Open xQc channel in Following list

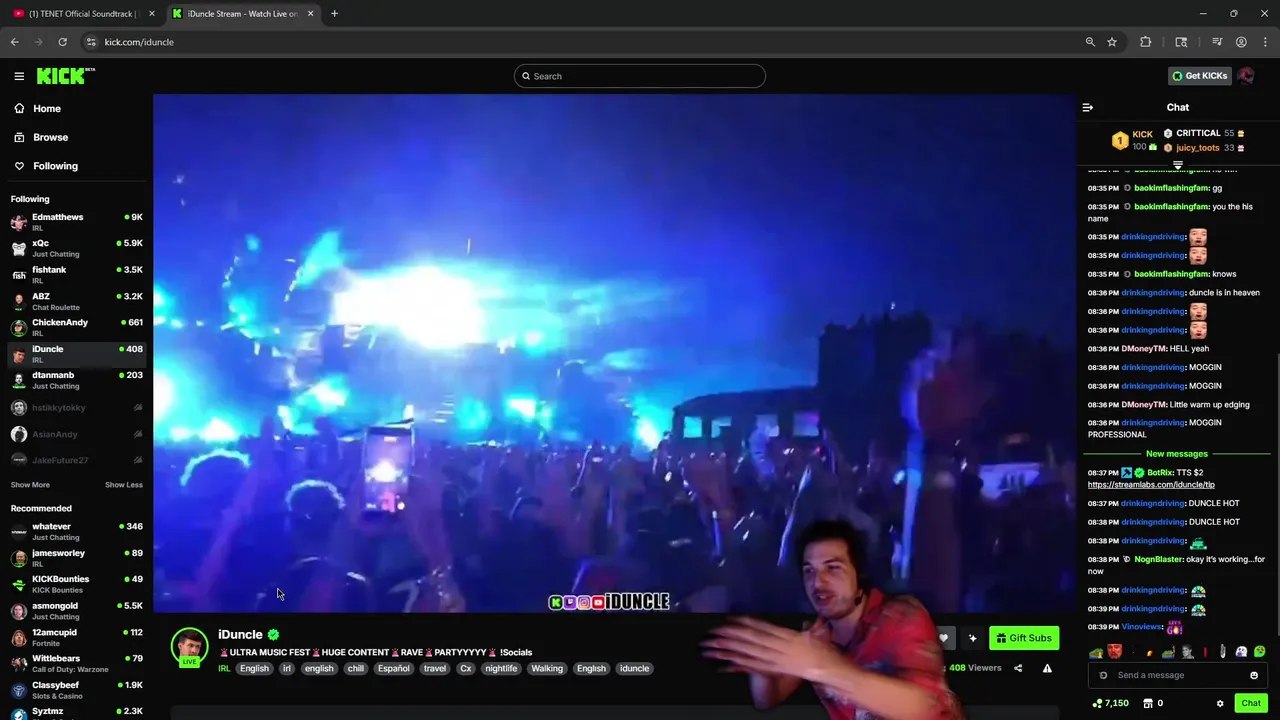(x=76, y=248)
